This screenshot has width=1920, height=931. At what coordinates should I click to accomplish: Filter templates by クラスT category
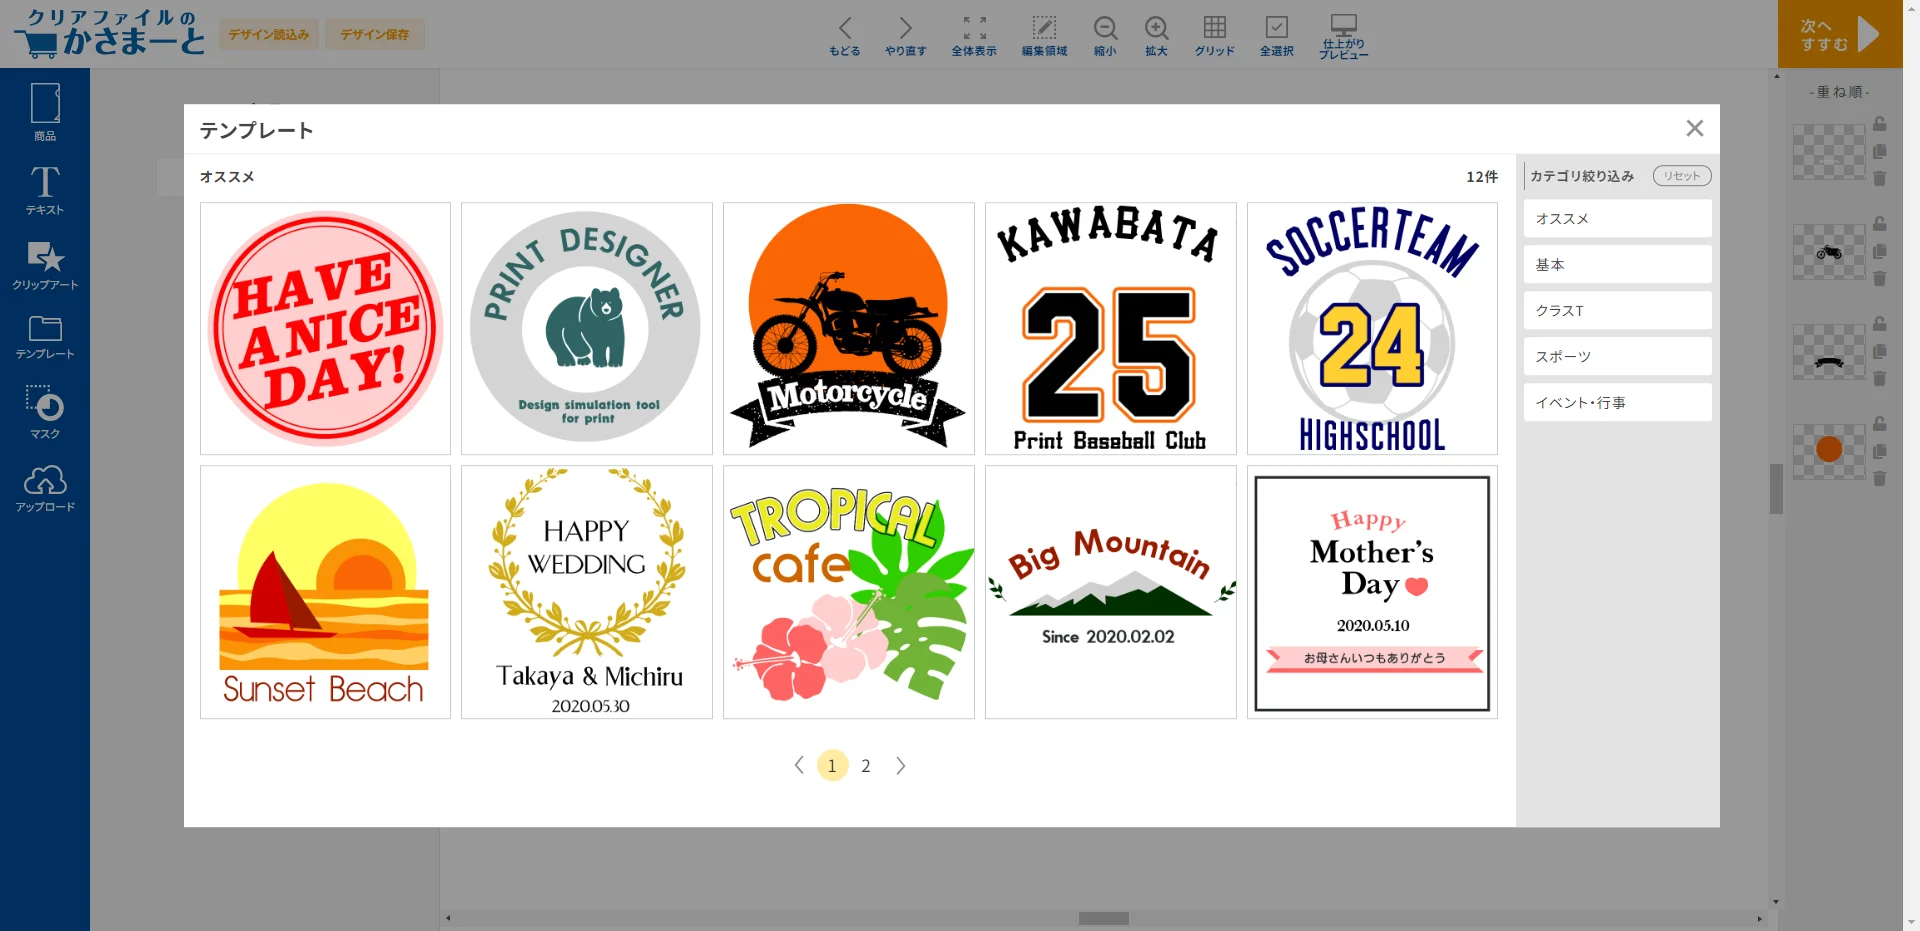coord(1617,311)
